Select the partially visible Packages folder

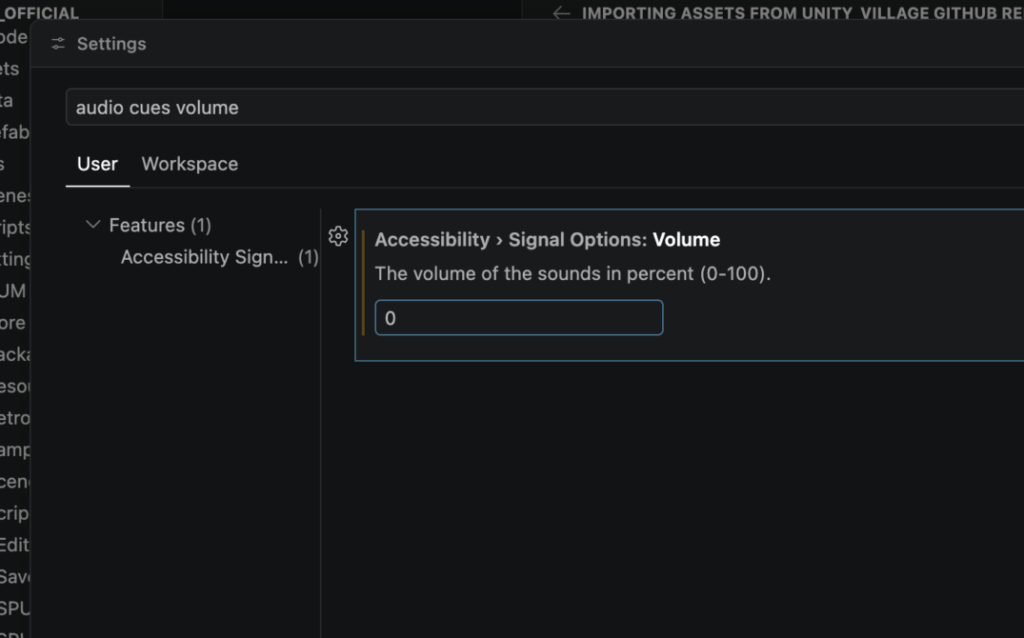pyautogui.click(x=14, y=354)
